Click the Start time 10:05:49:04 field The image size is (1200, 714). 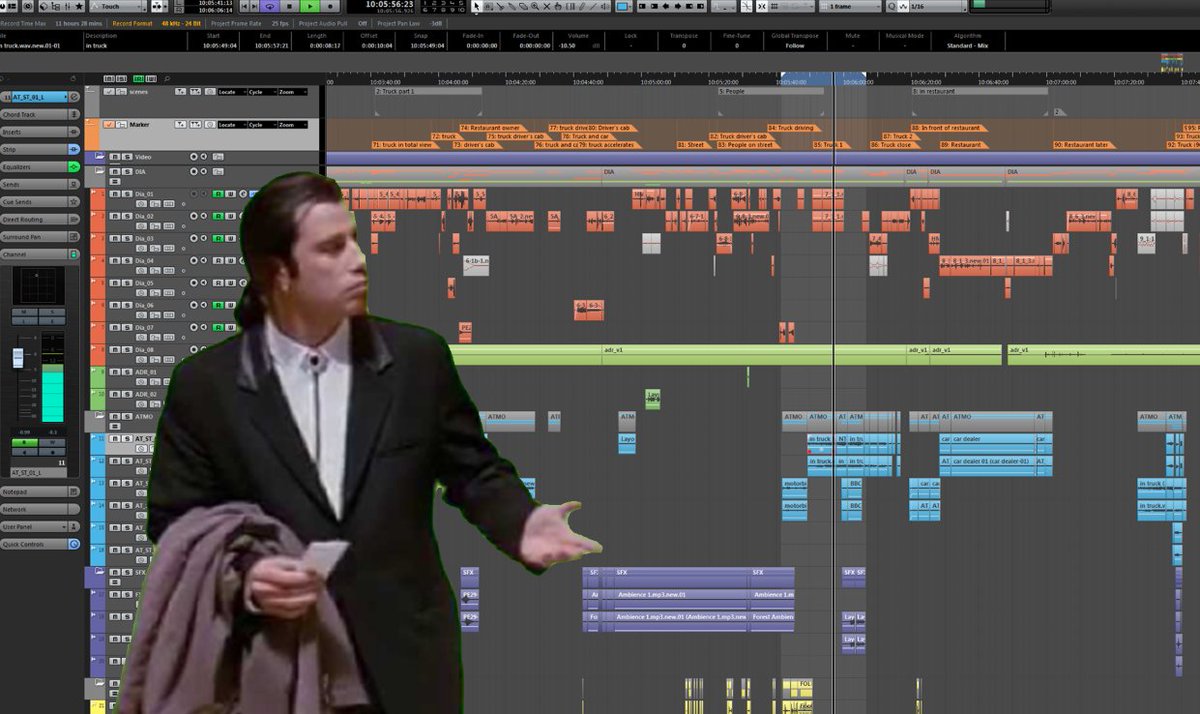coord(218,46)
